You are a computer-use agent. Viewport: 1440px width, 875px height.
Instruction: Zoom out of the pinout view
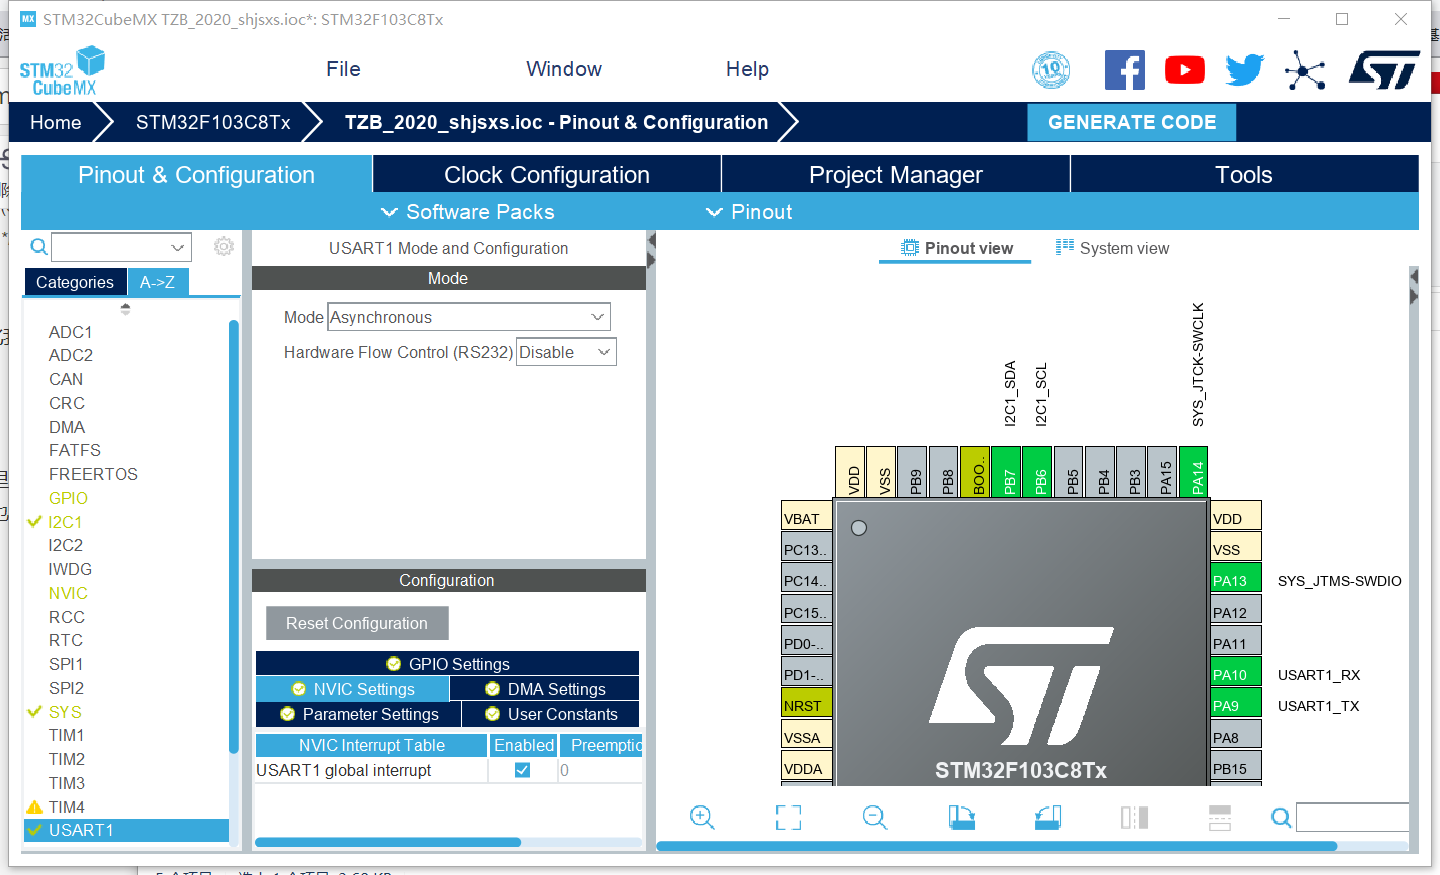[x=874, y=817]
